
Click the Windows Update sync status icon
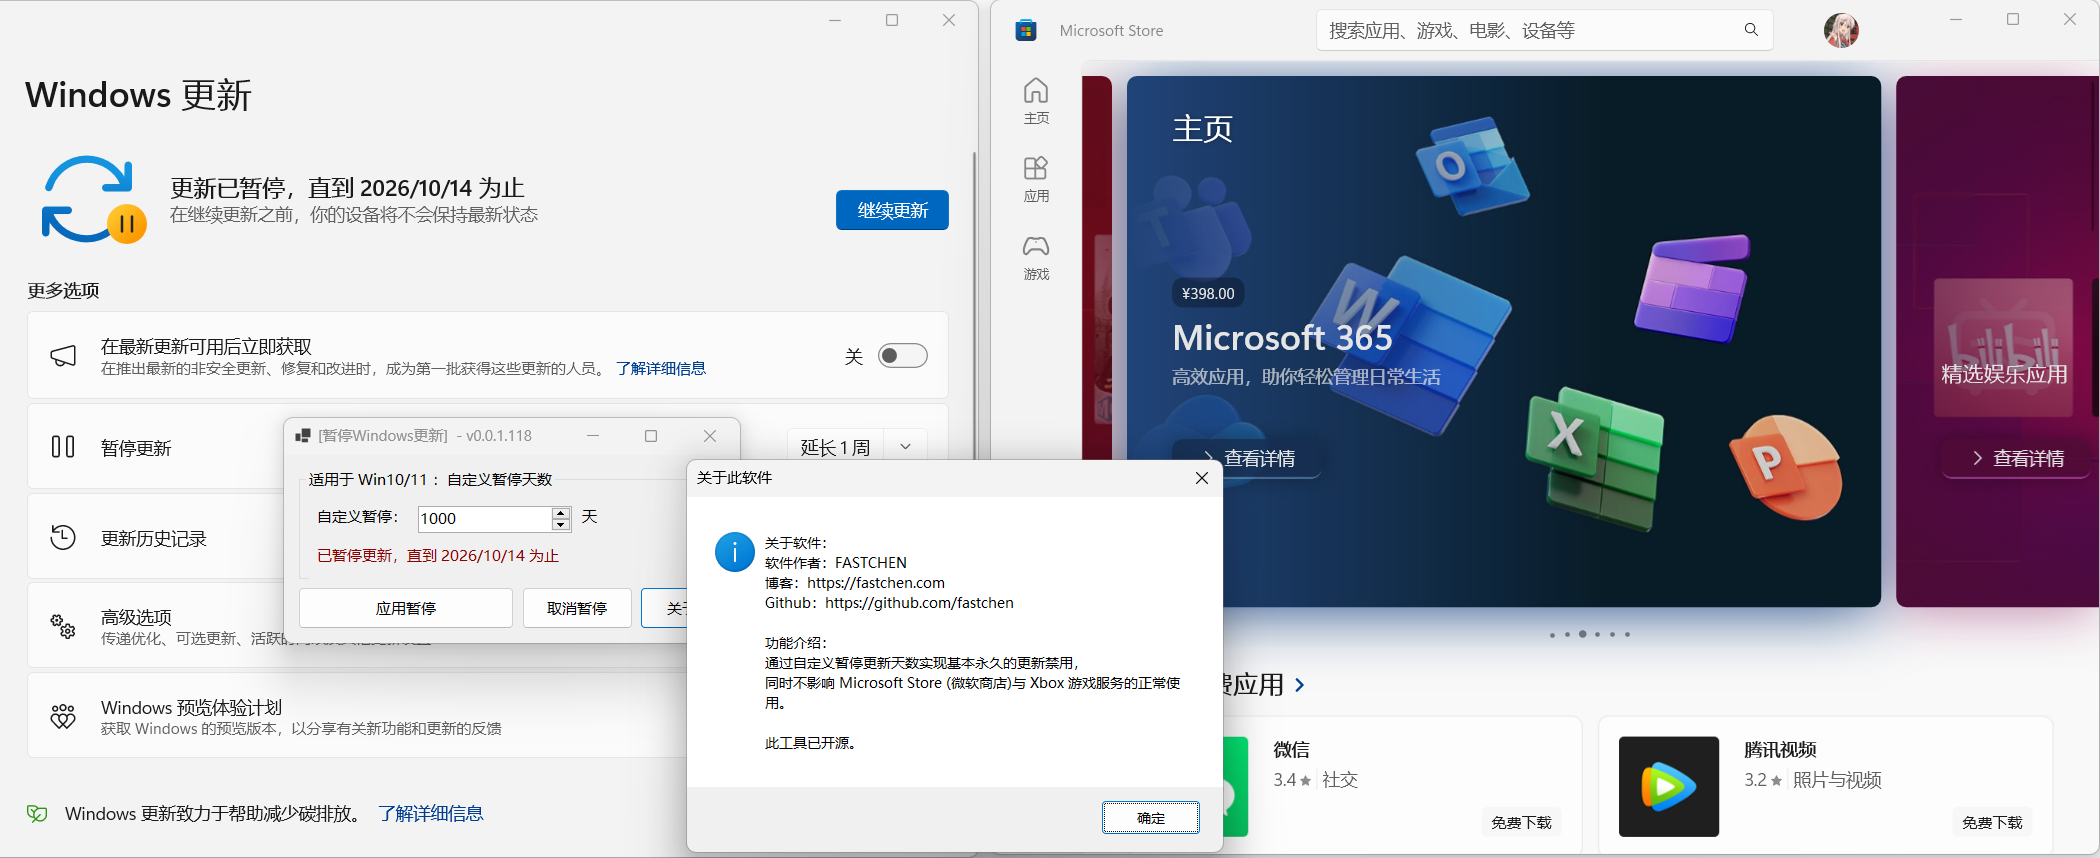pyautogui.click(x=93, y=200)
